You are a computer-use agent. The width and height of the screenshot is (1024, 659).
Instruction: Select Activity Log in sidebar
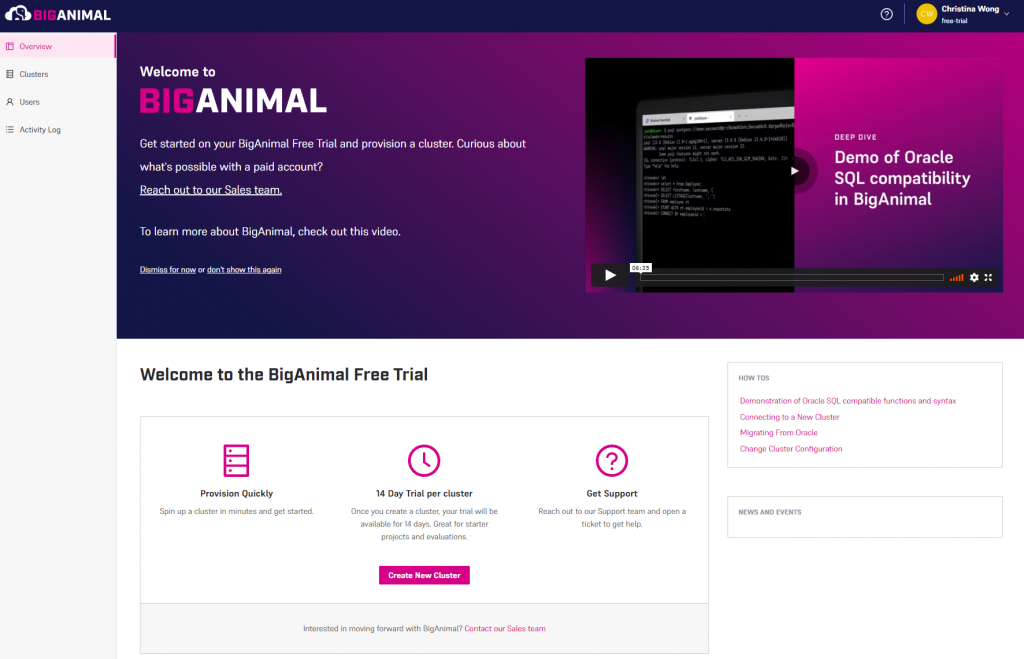pos(39,130)
